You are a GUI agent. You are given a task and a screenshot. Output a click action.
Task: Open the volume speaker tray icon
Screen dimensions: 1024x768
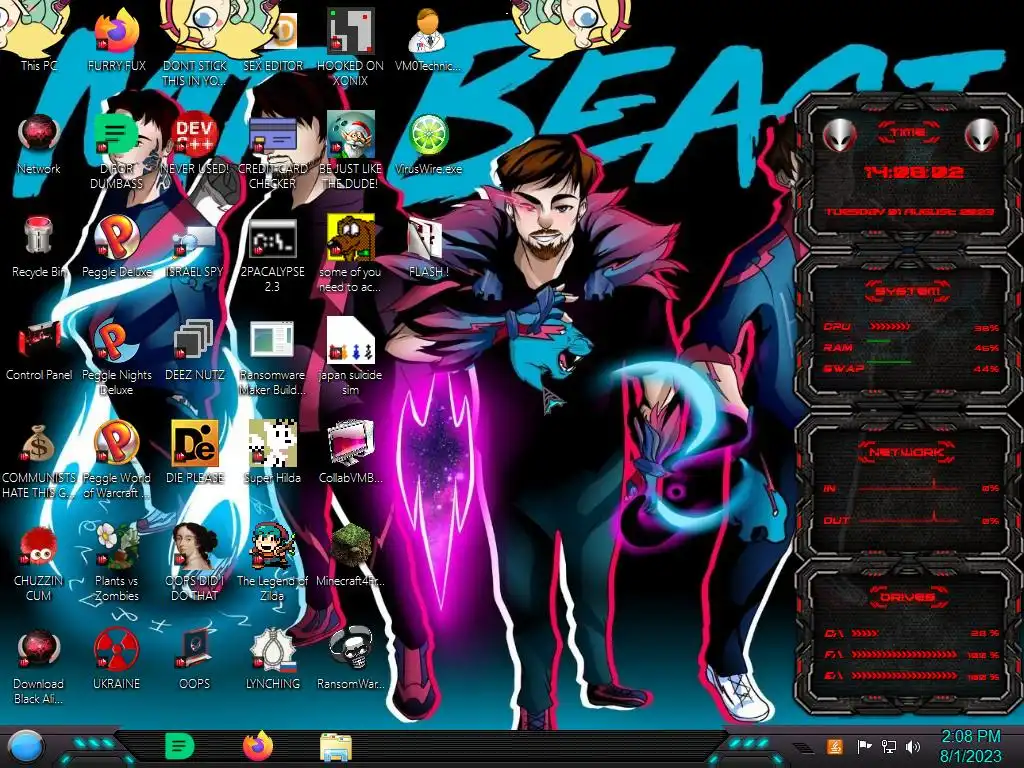913,746
